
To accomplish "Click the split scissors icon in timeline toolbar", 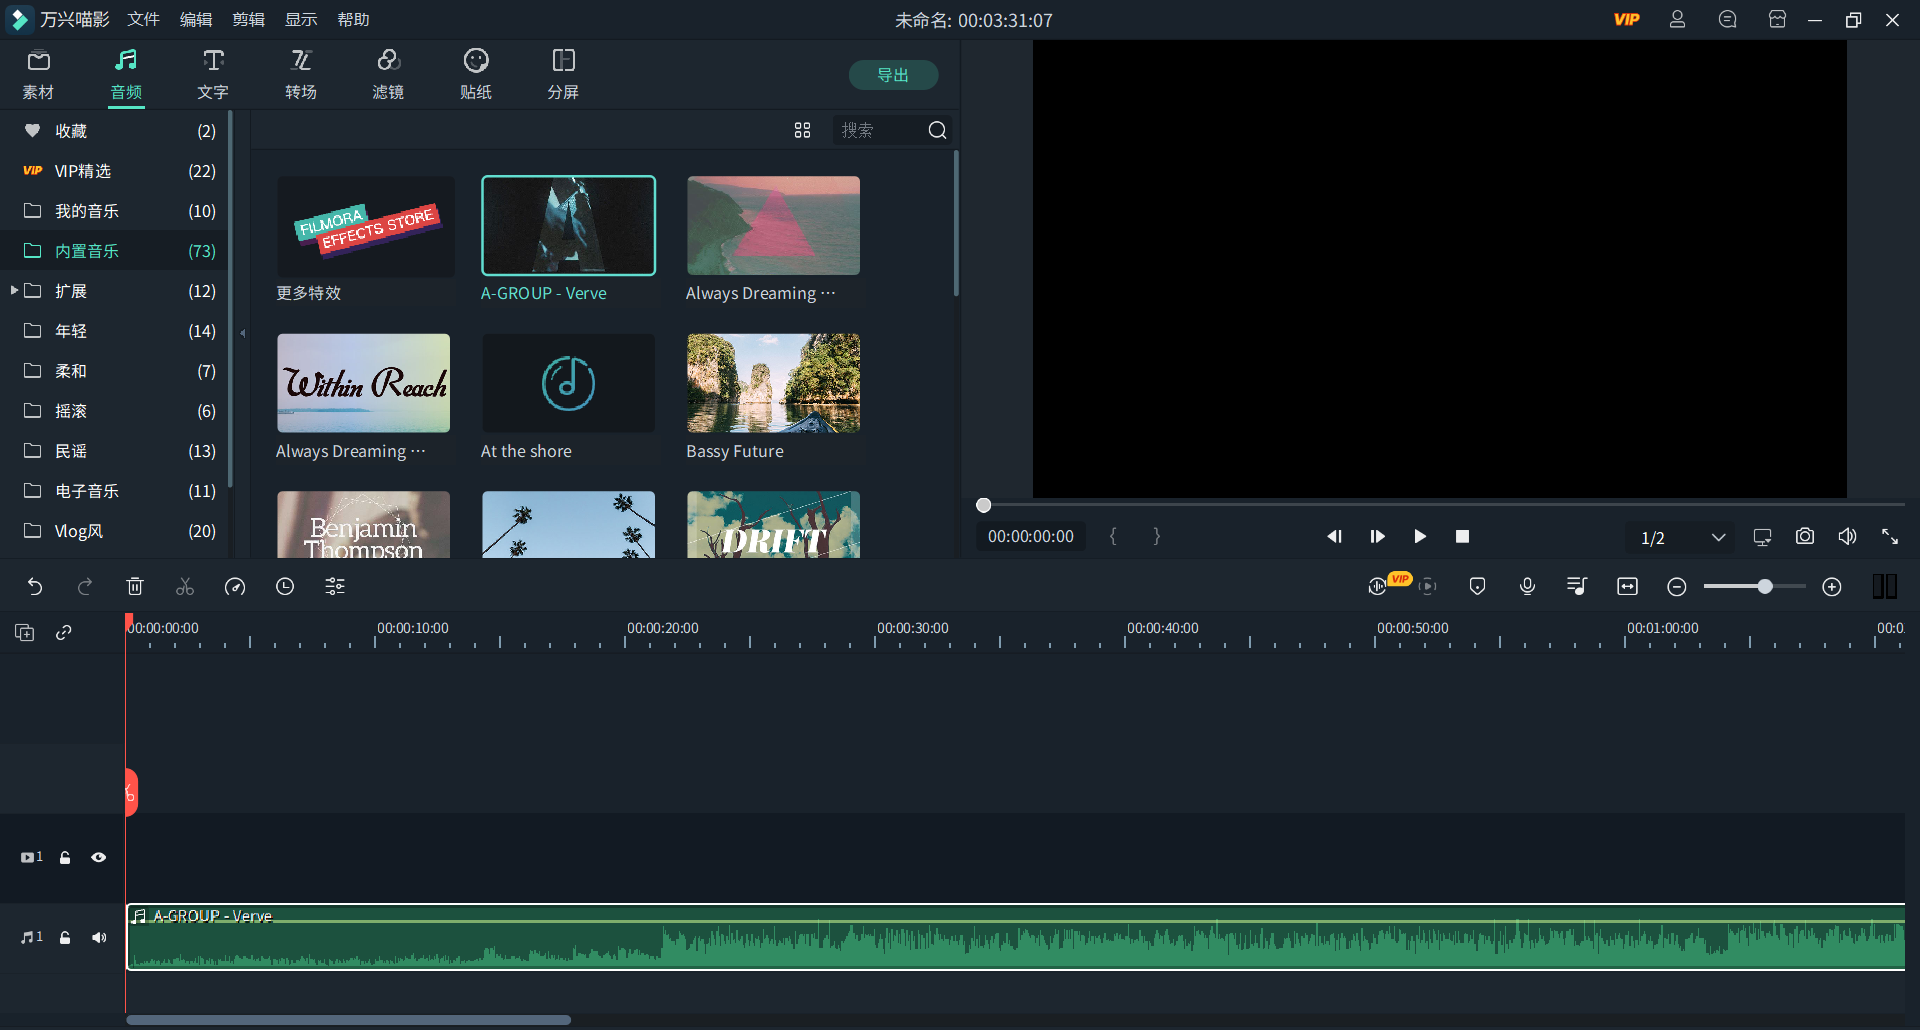I will (x=185, y=587).
